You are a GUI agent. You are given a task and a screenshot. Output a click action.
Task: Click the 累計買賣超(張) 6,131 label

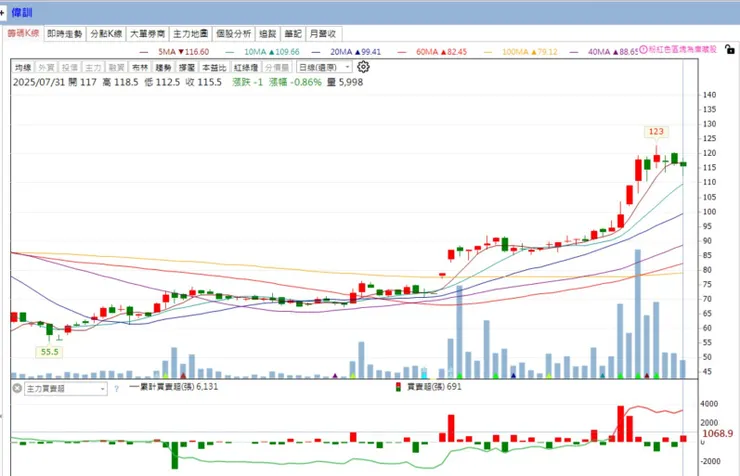(178, 387)
